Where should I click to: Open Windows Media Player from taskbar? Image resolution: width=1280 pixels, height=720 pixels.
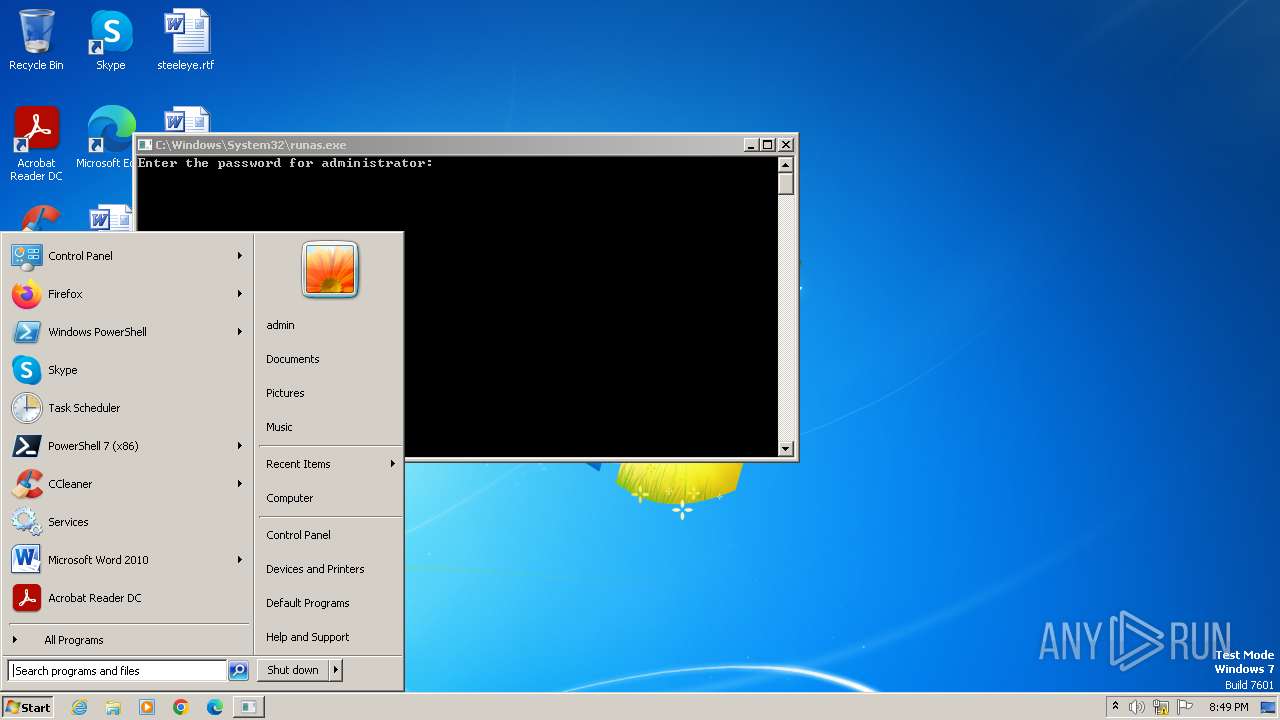click(147, 707)
